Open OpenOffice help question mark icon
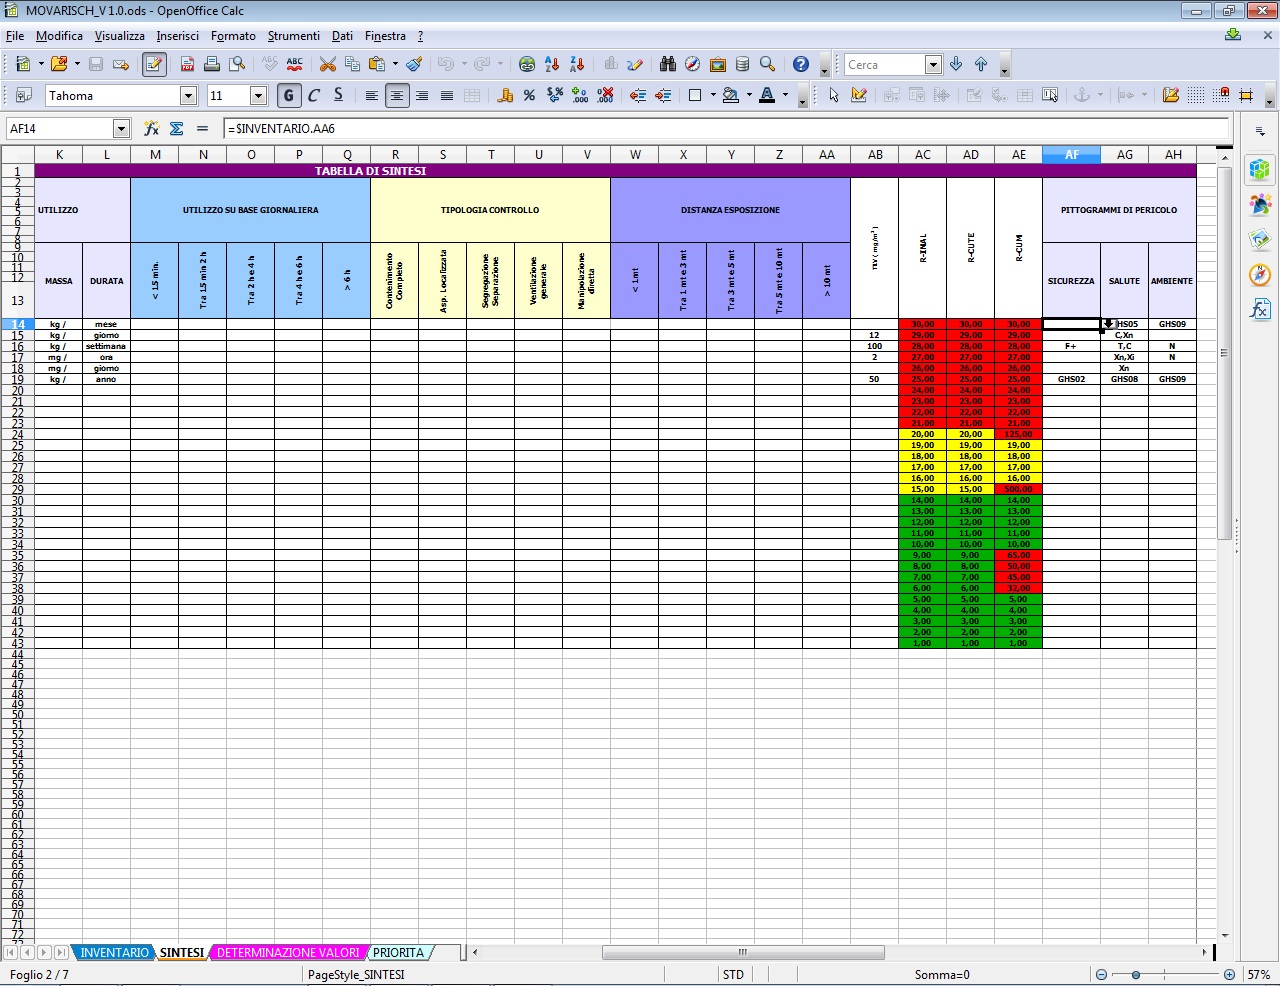 (x=800, y=64)
